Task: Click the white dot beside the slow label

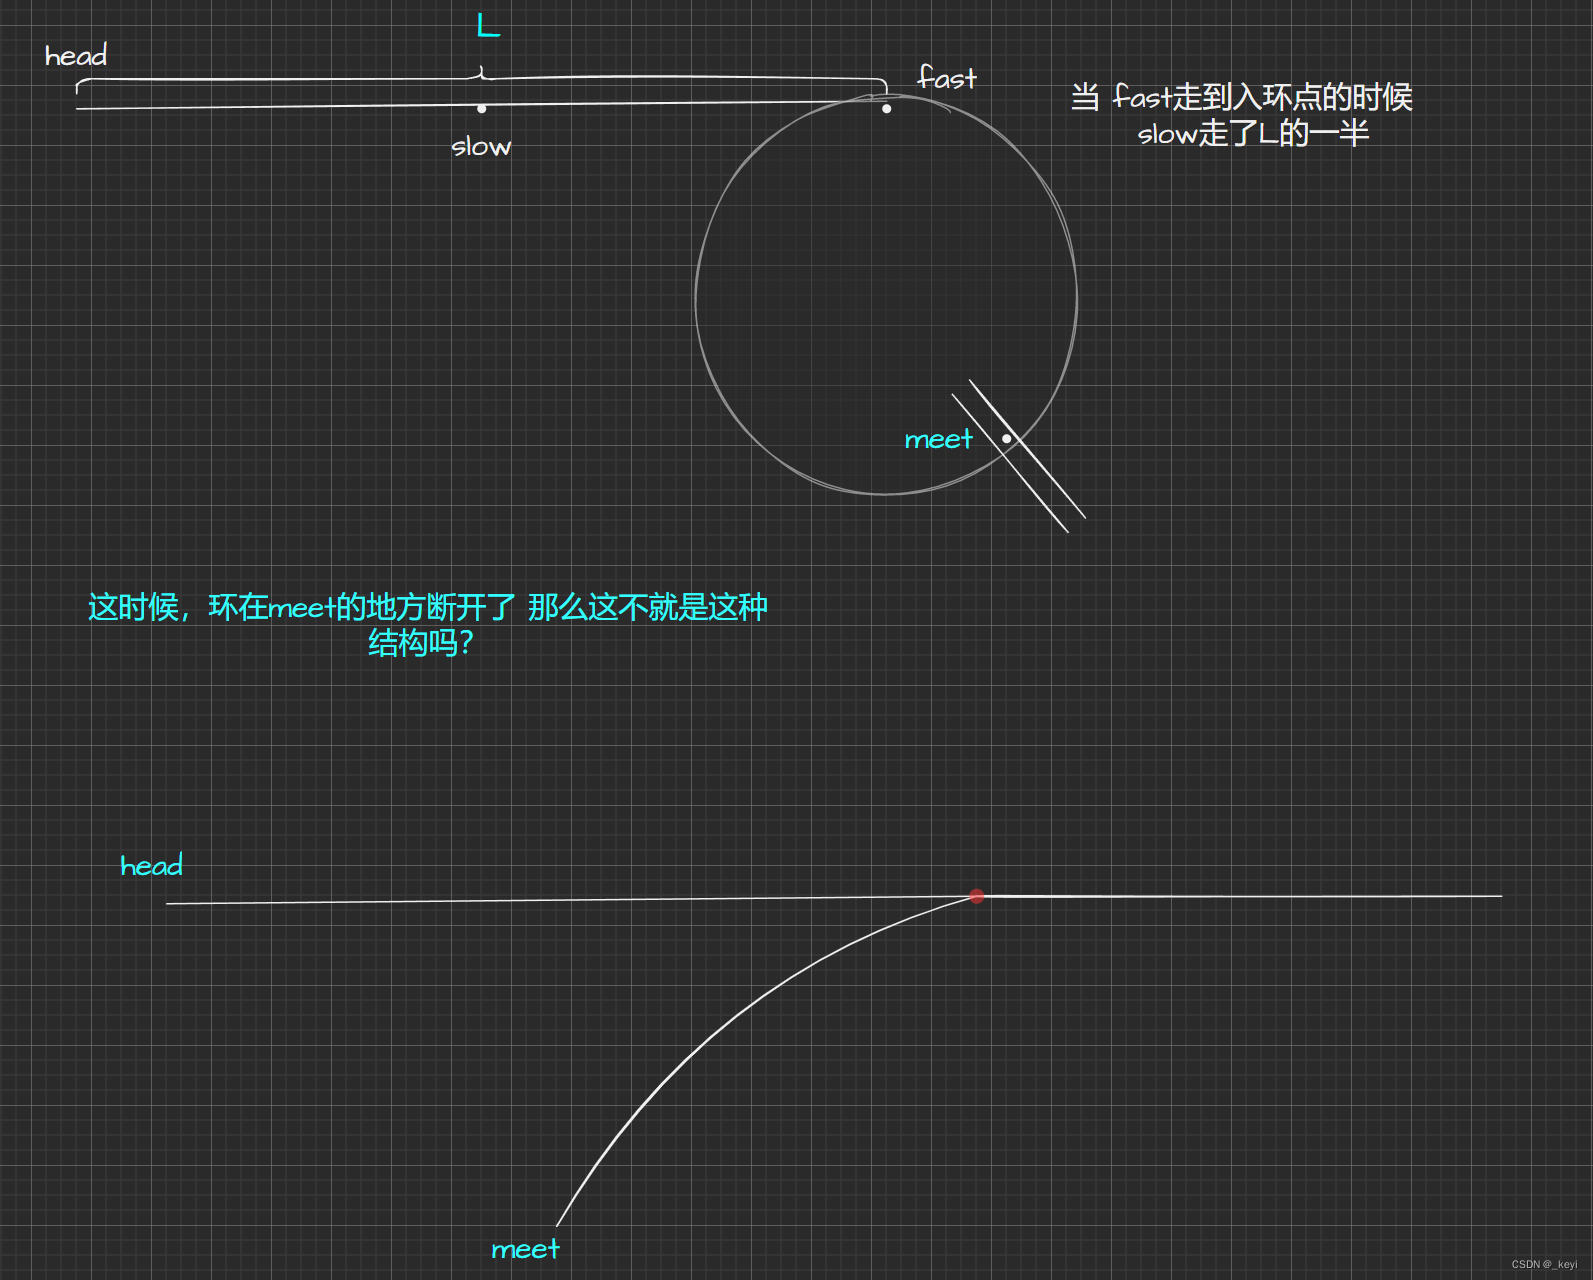Action: [x=482, y=109]
